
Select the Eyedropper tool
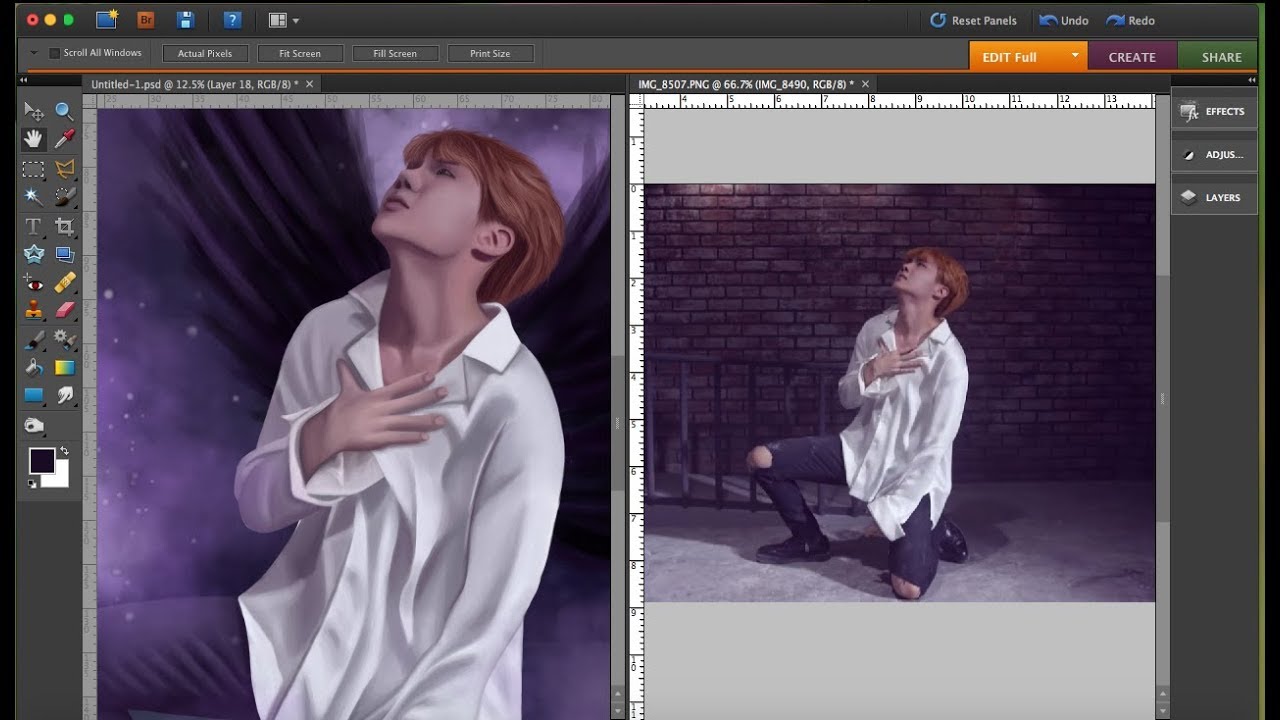pos(64,139)
